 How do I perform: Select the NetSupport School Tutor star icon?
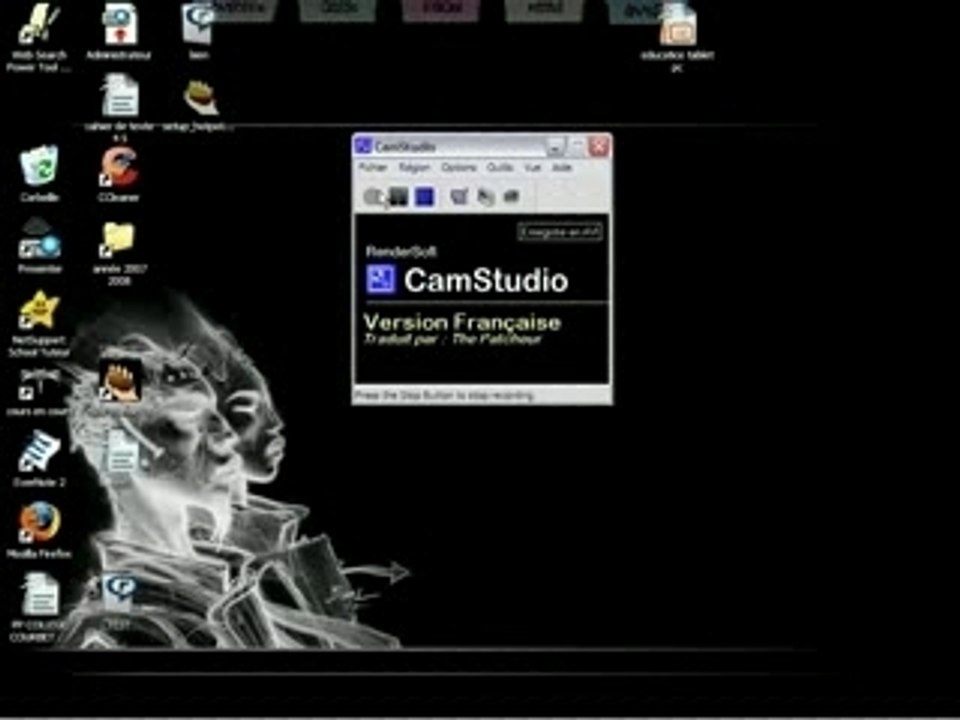pyautogui.click(x=39, y=323)
